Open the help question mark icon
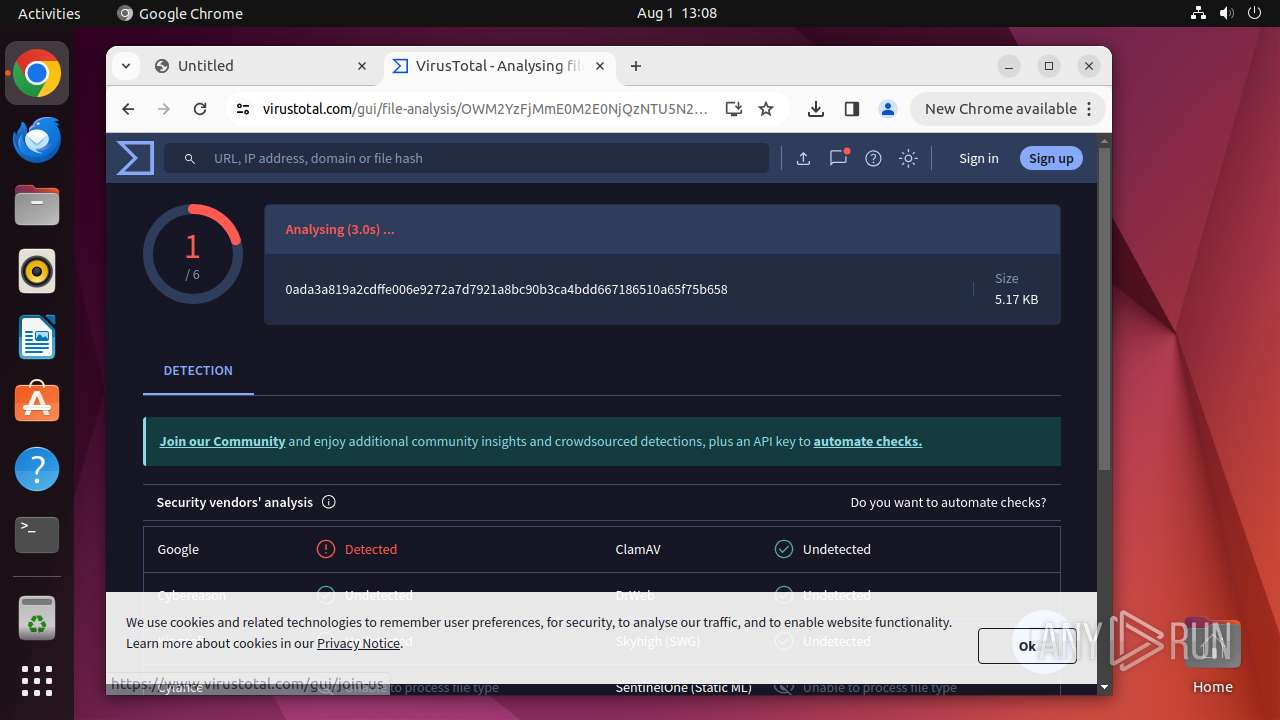The height and width of the screenshot is (720, 1280). [x=873, y=158]
